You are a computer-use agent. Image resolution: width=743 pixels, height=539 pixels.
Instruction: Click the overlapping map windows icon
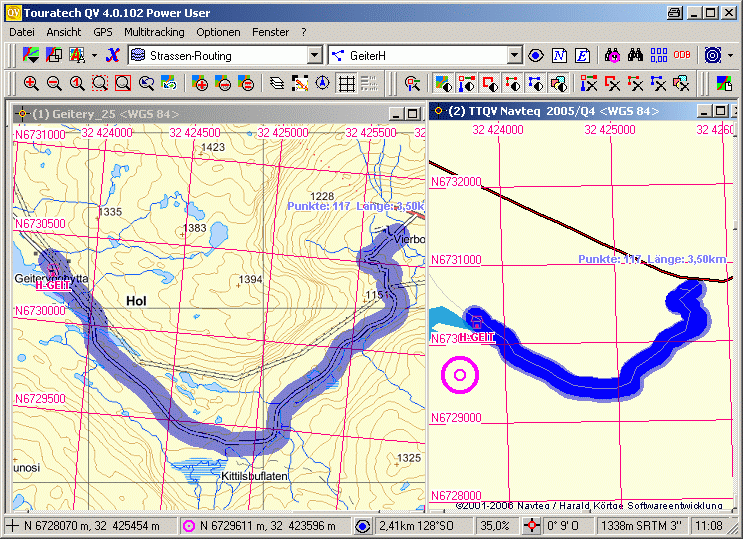point(54,55)
